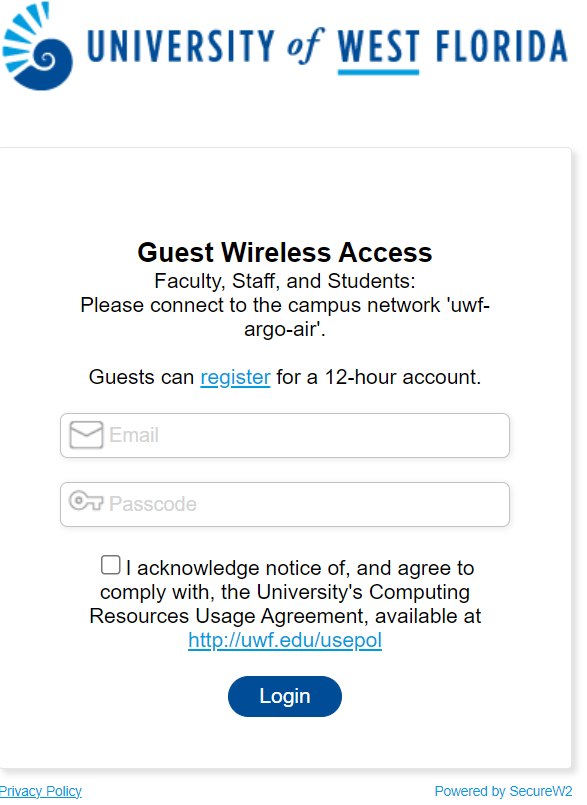Click the FLORIDA word in header wordmark

click(x=502, y=47)
